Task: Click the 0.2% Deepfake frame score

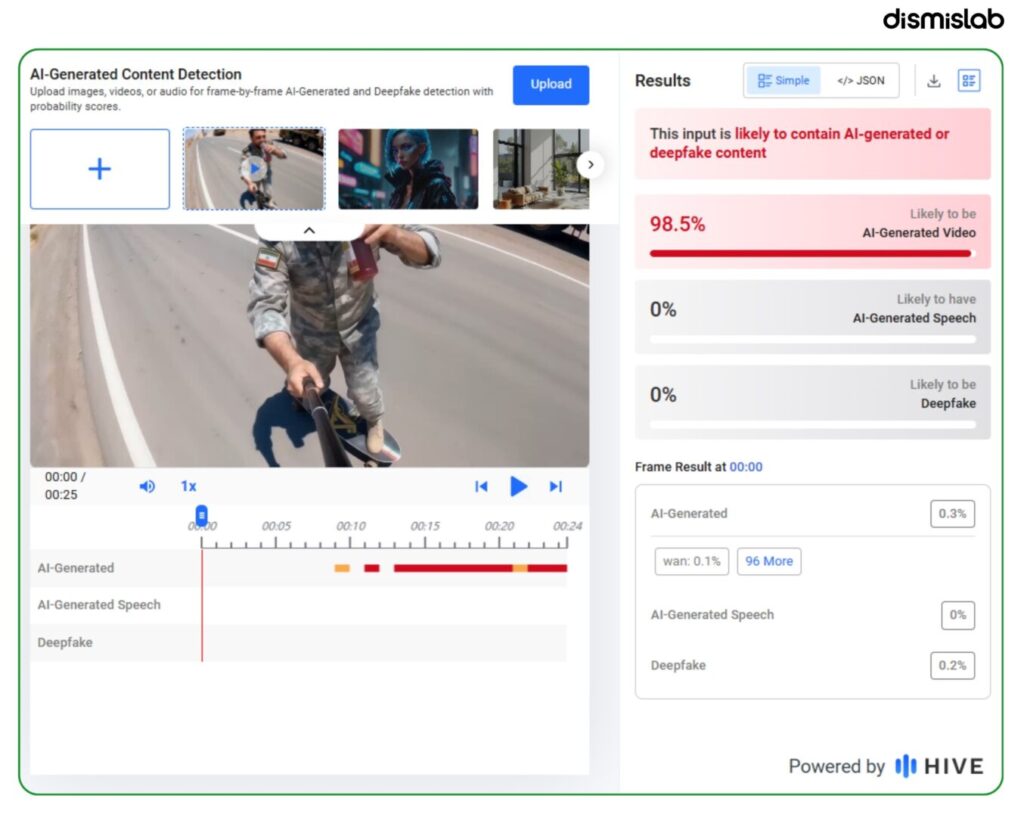Action: click(x=952, y=665)
